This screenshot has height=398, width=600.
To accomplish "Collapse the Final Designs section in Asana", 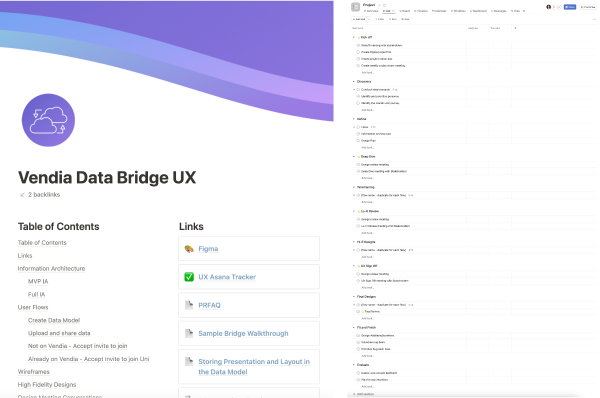I will click(354, 297).
